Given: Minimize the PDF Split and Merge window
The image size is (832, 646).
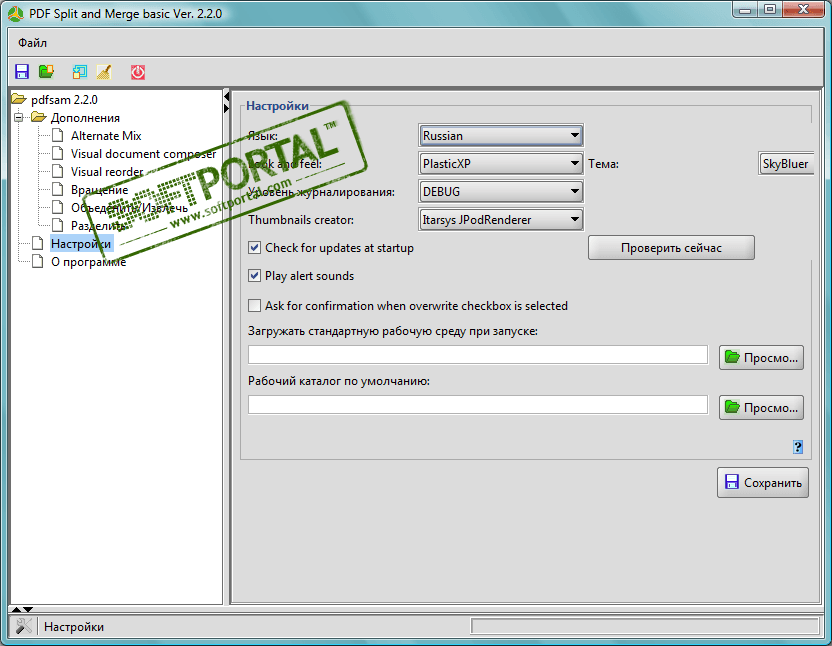Looking at the screenshot, I should tap(746, 9).
